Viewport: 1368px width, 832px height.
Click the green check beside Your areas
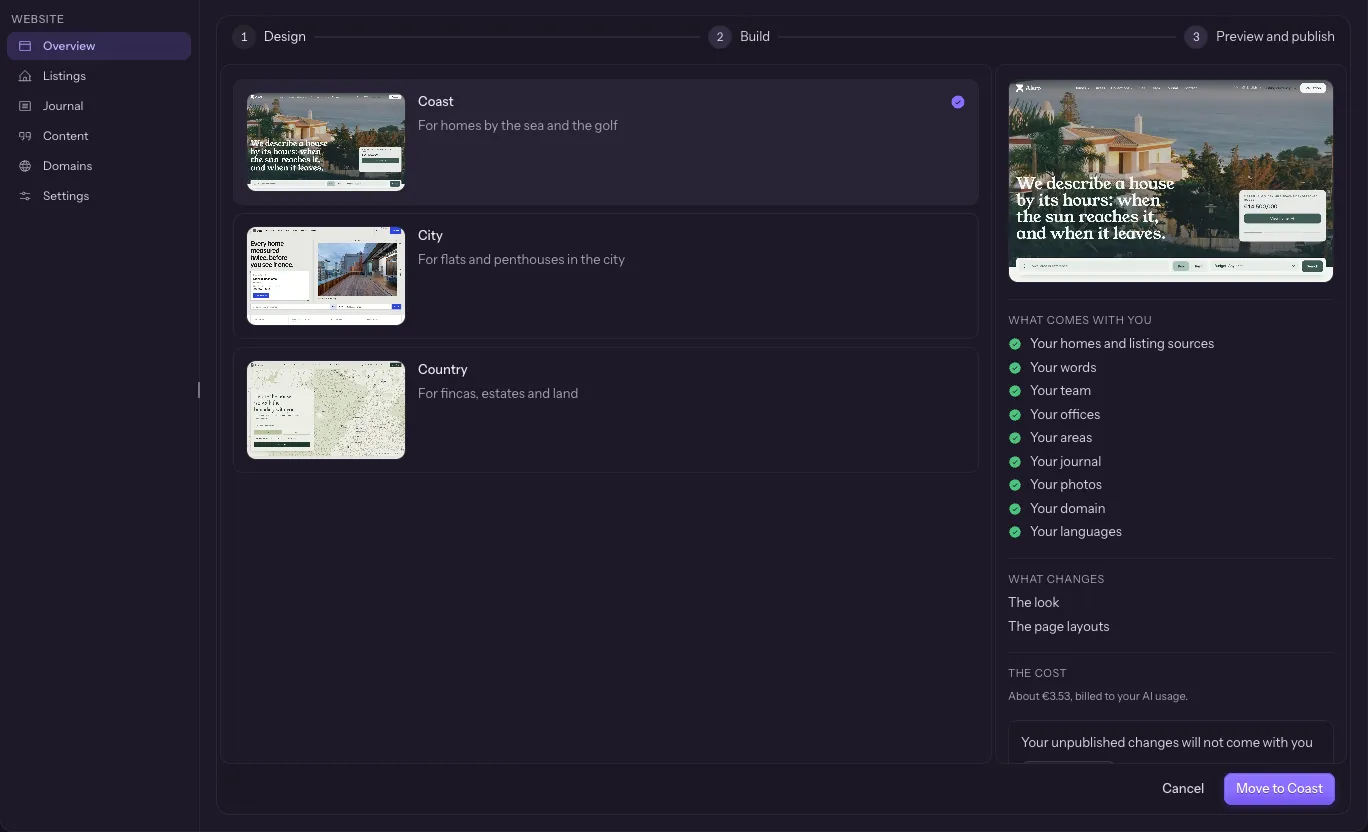(1015, 438)
